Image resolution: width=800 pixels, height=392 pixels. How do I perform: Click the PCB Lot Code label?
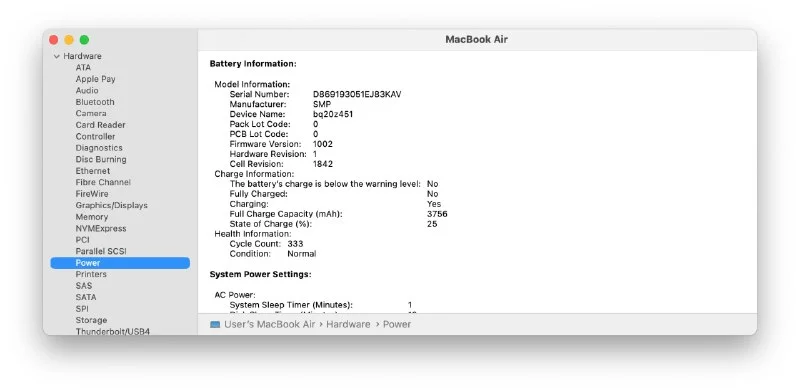point(259,134)
